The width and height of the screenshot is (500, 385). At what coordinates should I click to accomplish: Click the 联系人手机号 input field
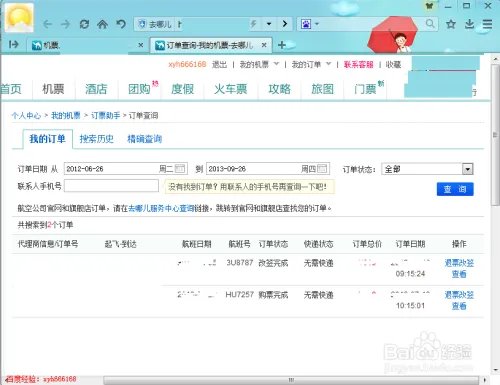point(111,186)
